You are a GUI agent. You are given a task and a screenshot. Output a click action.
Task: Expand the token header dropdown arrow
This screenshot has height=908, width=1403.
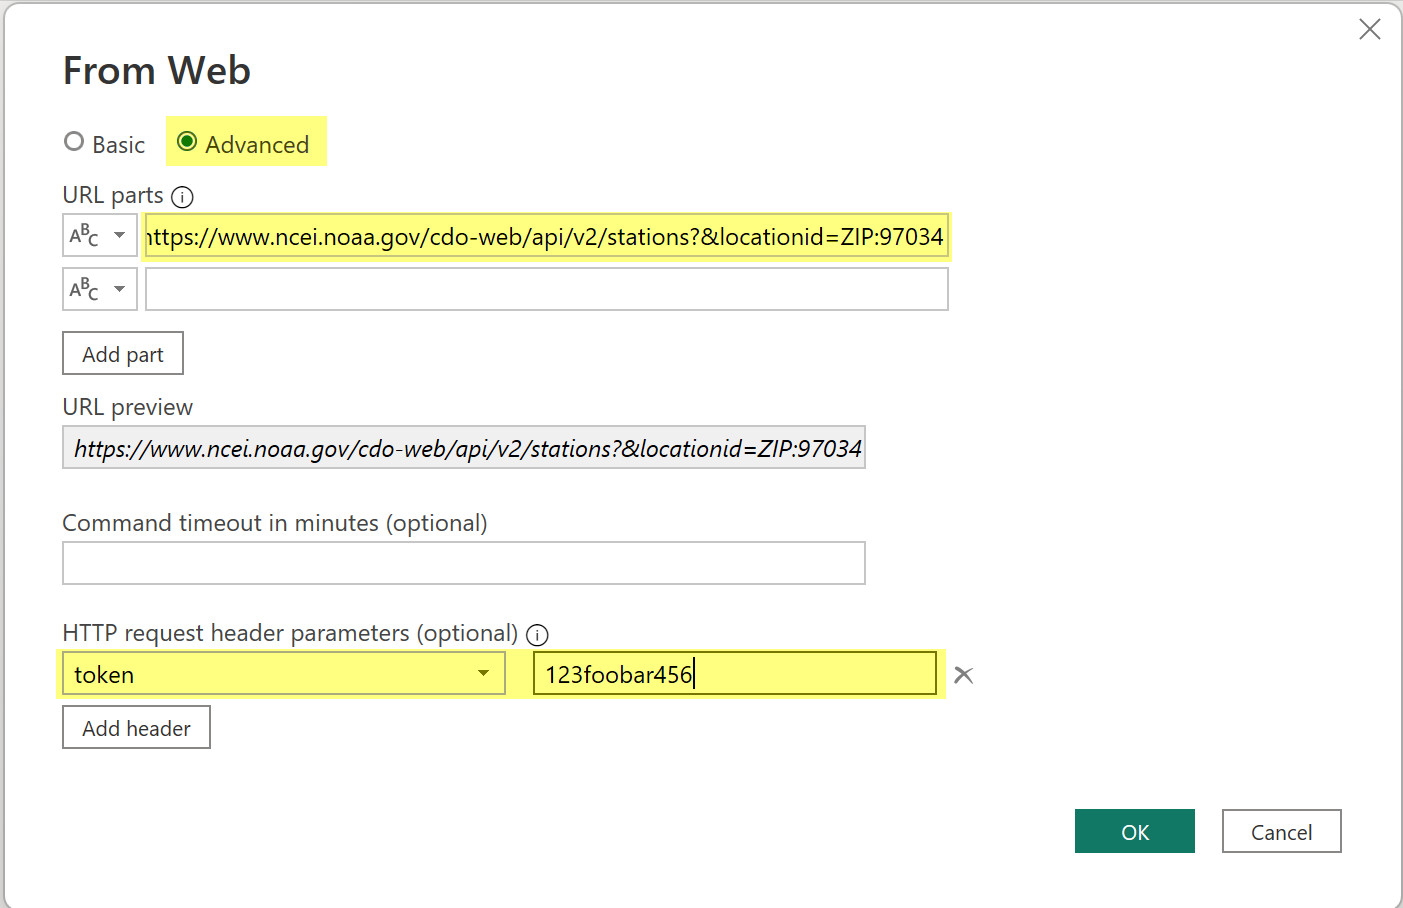(484, 674)
